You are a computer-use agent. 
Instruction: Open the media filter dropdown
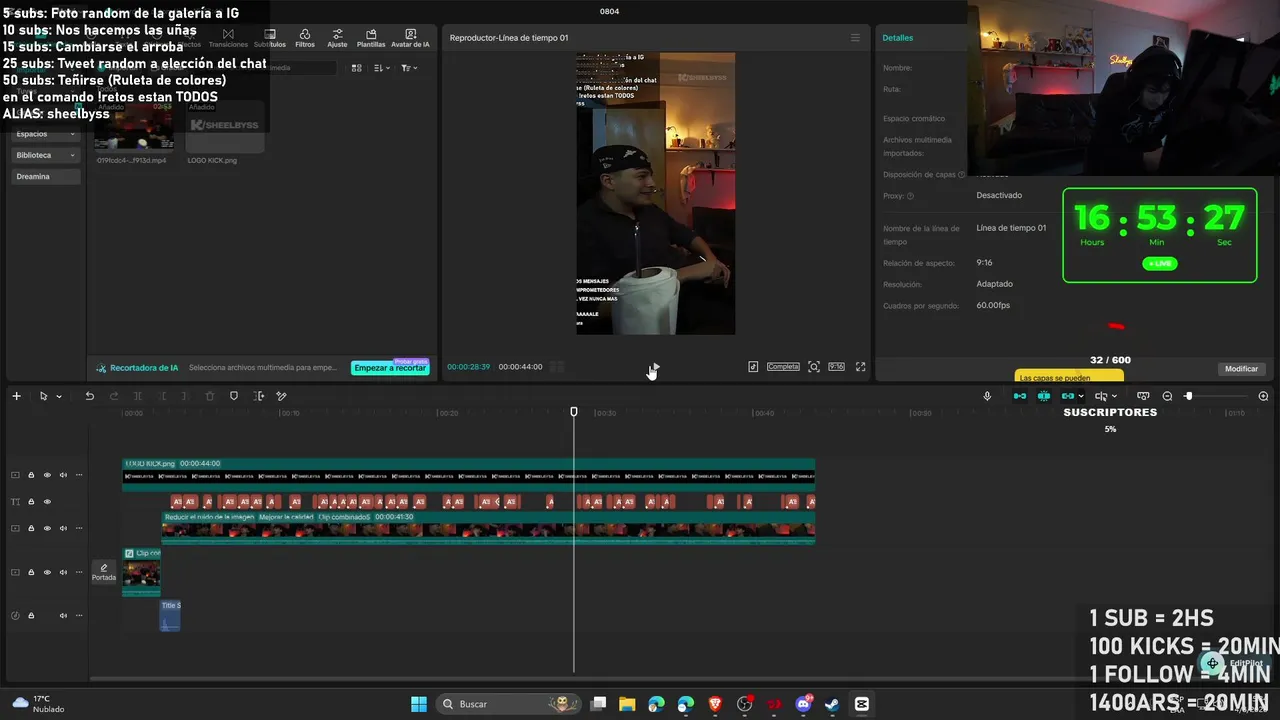tap(408, 68)
